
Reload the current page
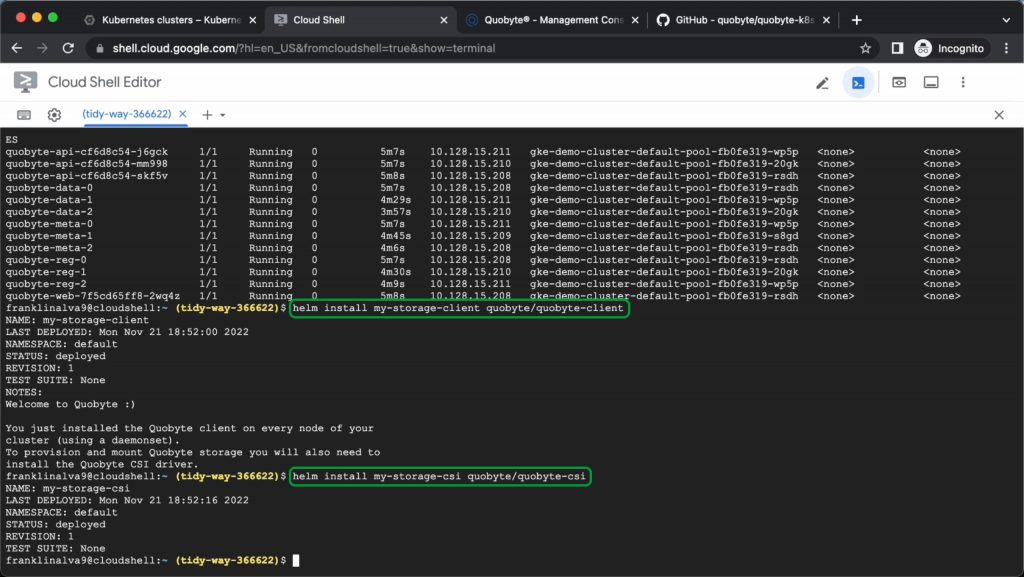[68, 48]
